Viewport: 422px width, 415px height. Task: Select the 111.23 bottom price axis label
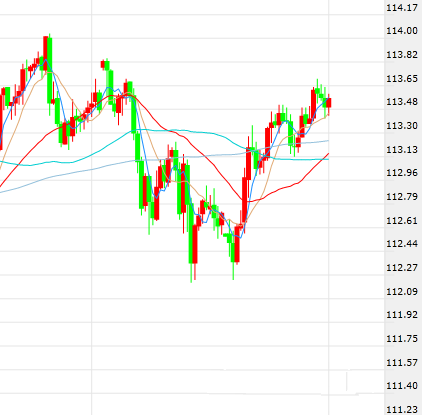tap(402, 410)
